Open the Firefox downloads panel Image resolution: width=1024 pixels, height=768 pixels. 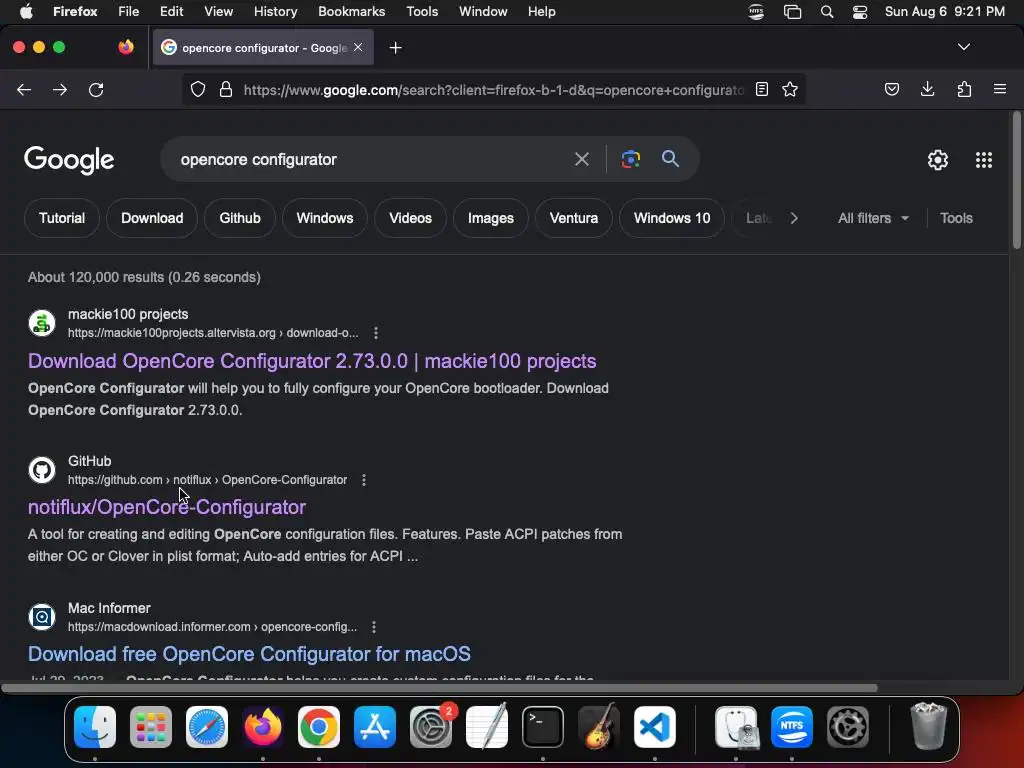(927, 89)
